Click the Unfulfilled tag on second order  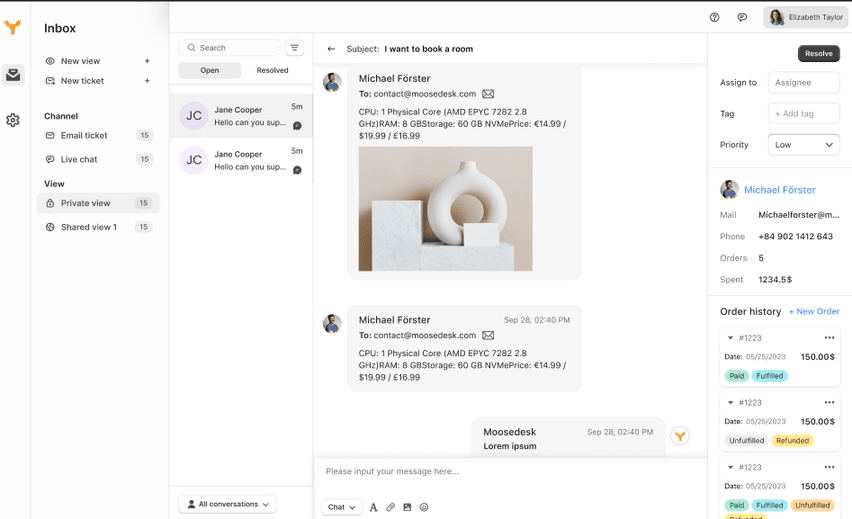pyautogui.click(x=747, y=441)
